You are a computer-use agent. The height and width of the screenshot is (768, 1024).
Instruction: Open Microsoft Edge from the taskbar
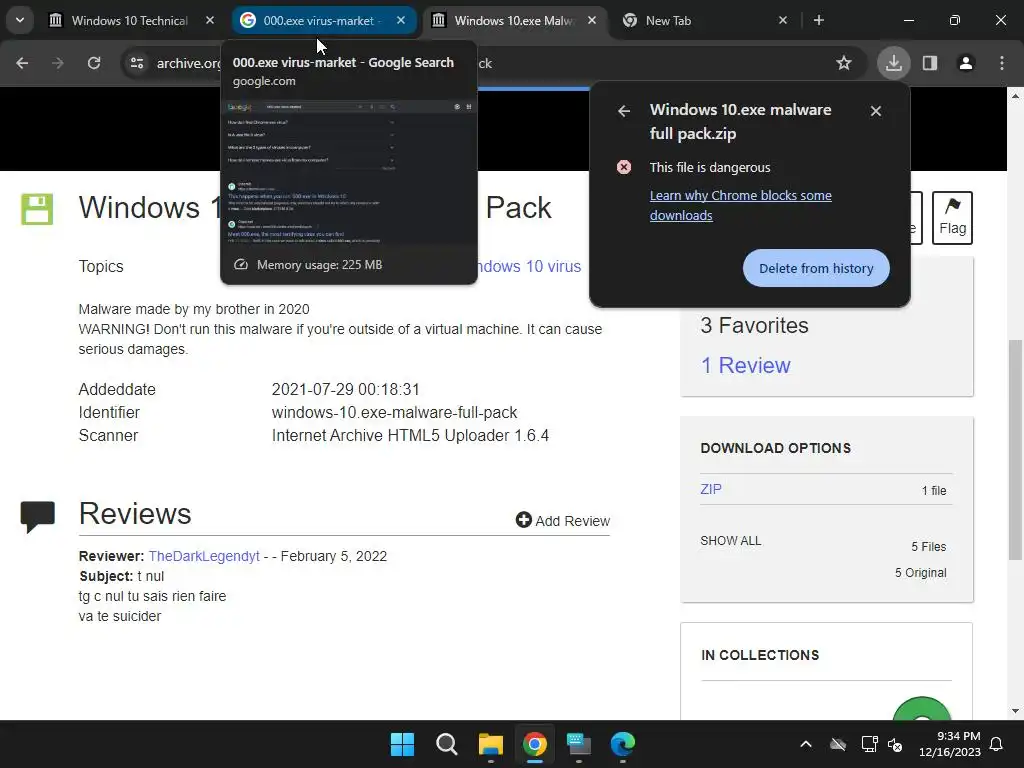[x=622, y=744]
